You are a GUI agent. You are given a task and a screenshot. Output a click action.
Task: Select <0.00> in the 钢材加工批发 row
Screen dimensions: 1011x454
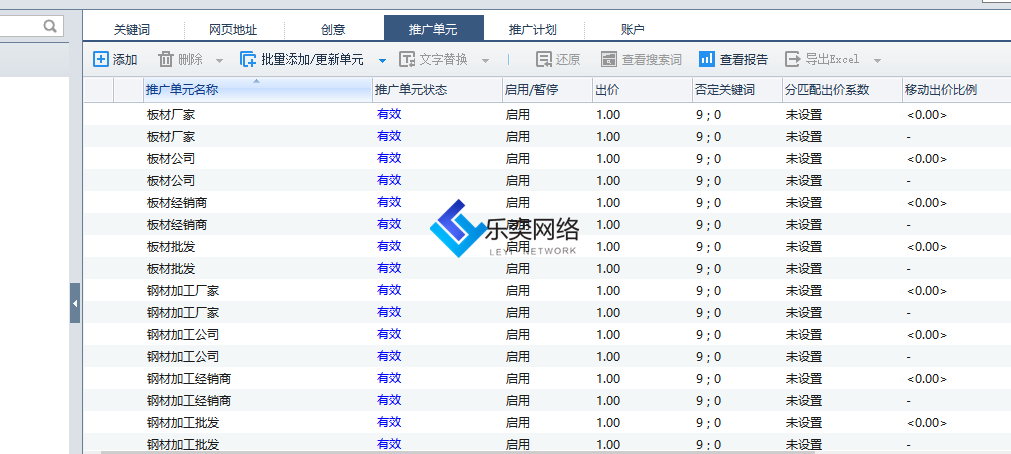[927, 423]
